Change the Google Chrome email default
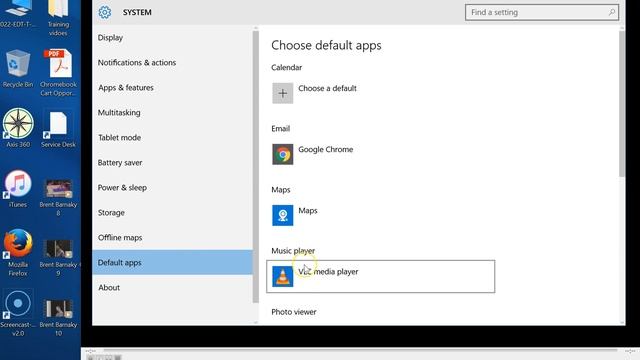This screenshot has width=640, height=360. (380, 154)
